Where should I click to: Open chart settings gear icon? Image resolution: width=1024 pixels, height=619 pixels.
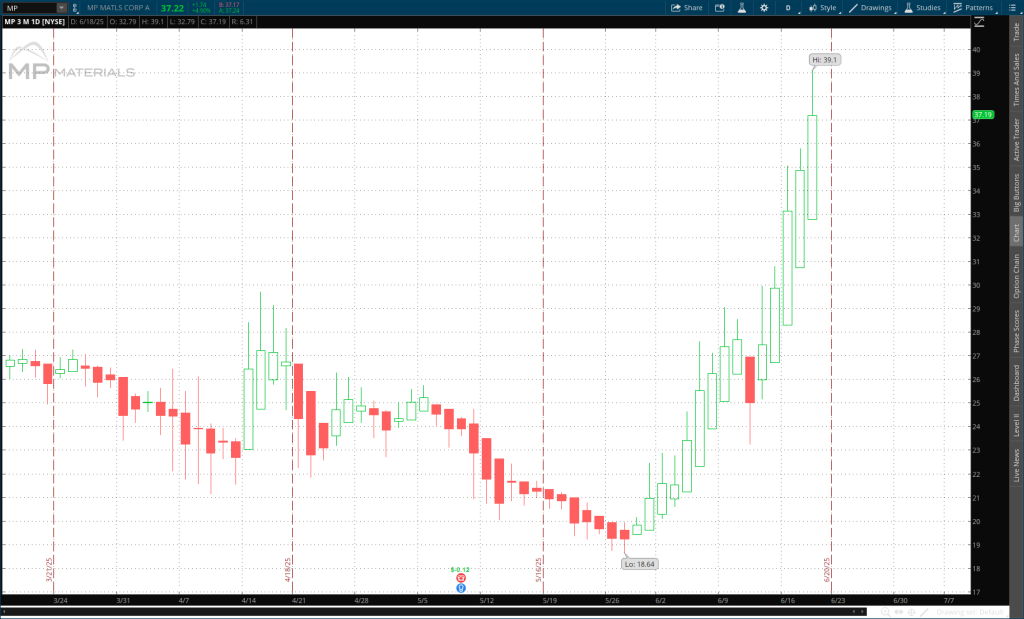pos(764,8)
